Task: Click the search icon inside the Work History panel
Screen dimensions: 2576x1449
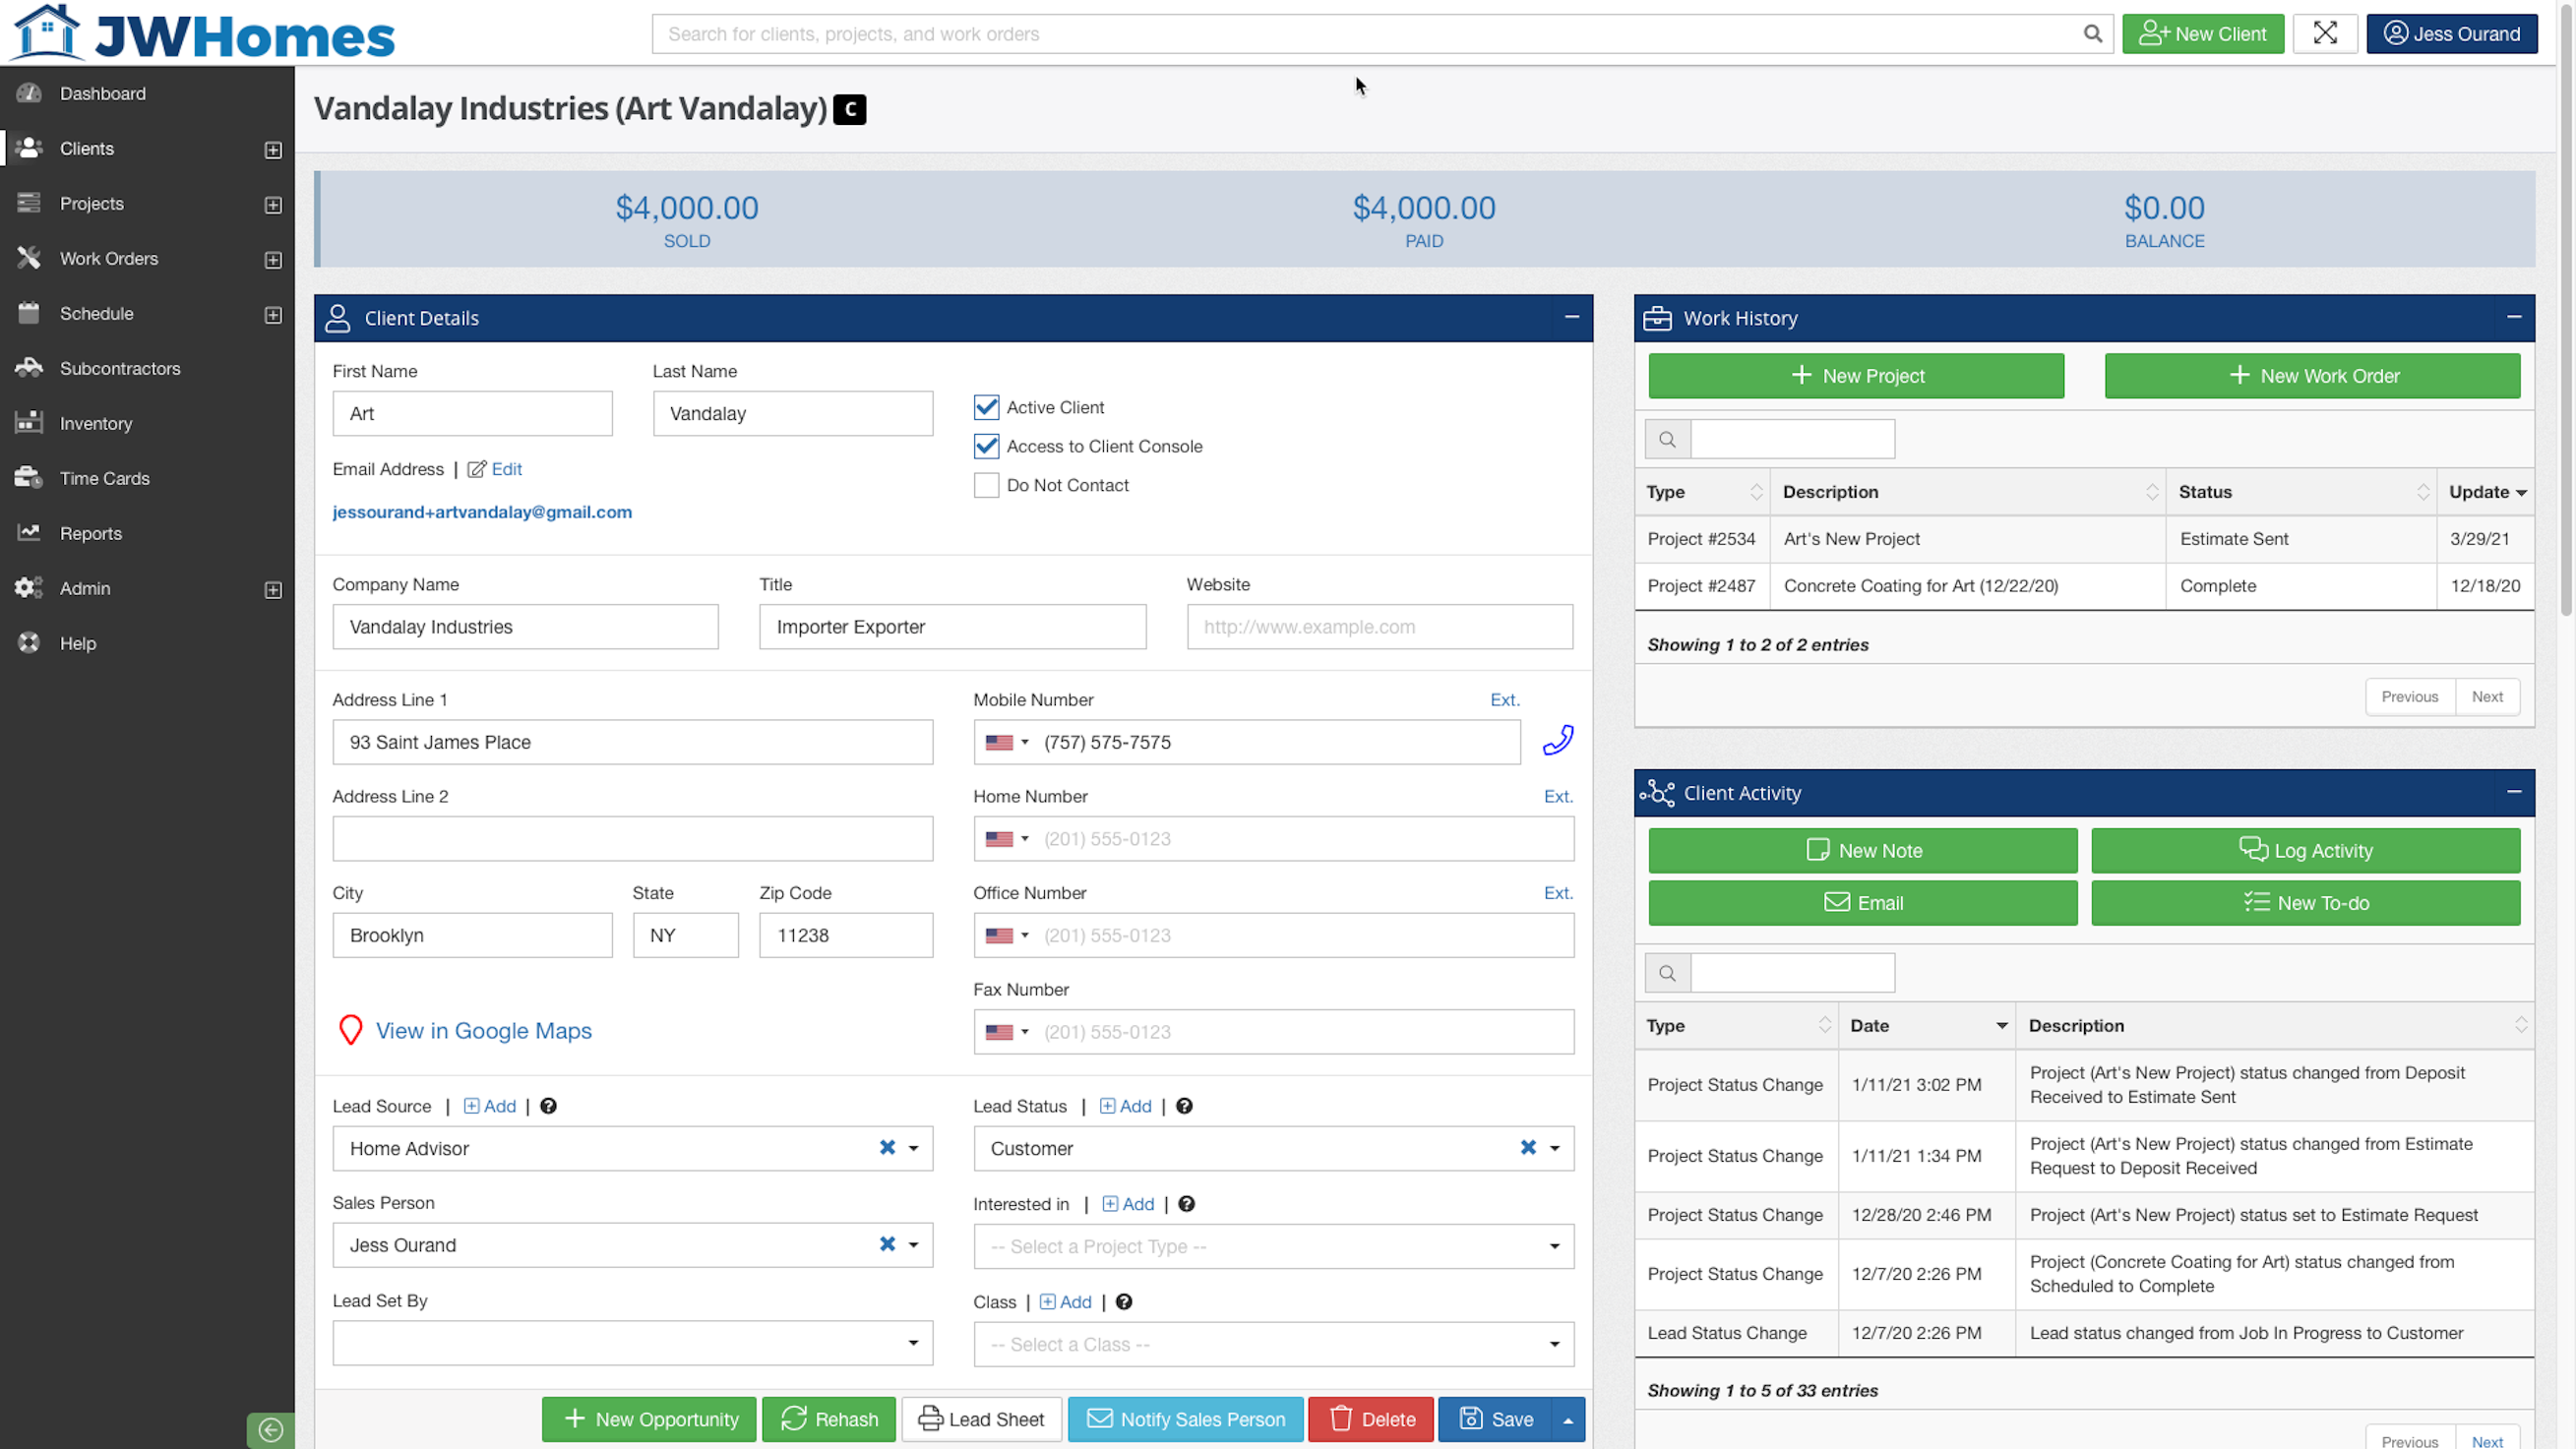Action: [x=1667, y=438]
